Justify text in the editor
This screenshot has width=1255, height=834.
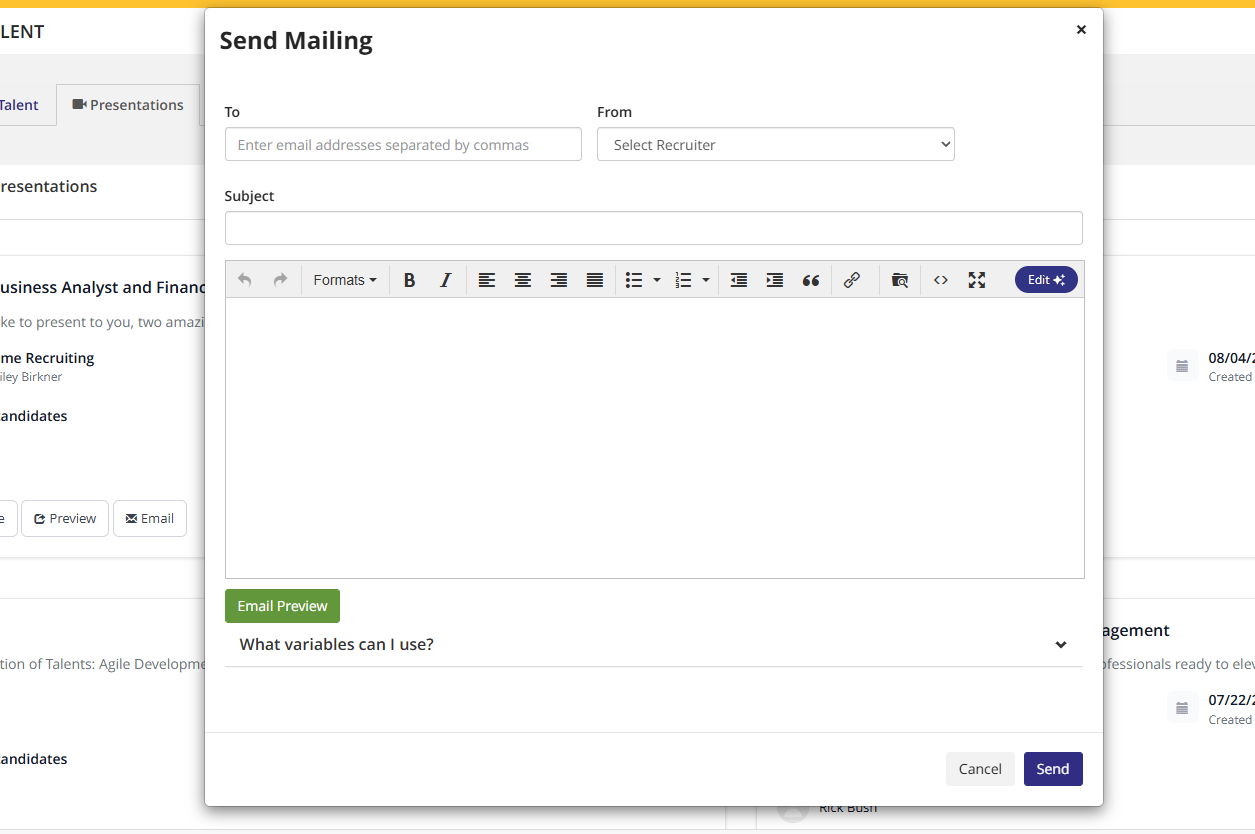pyautogui.click(x=594, y=280)
